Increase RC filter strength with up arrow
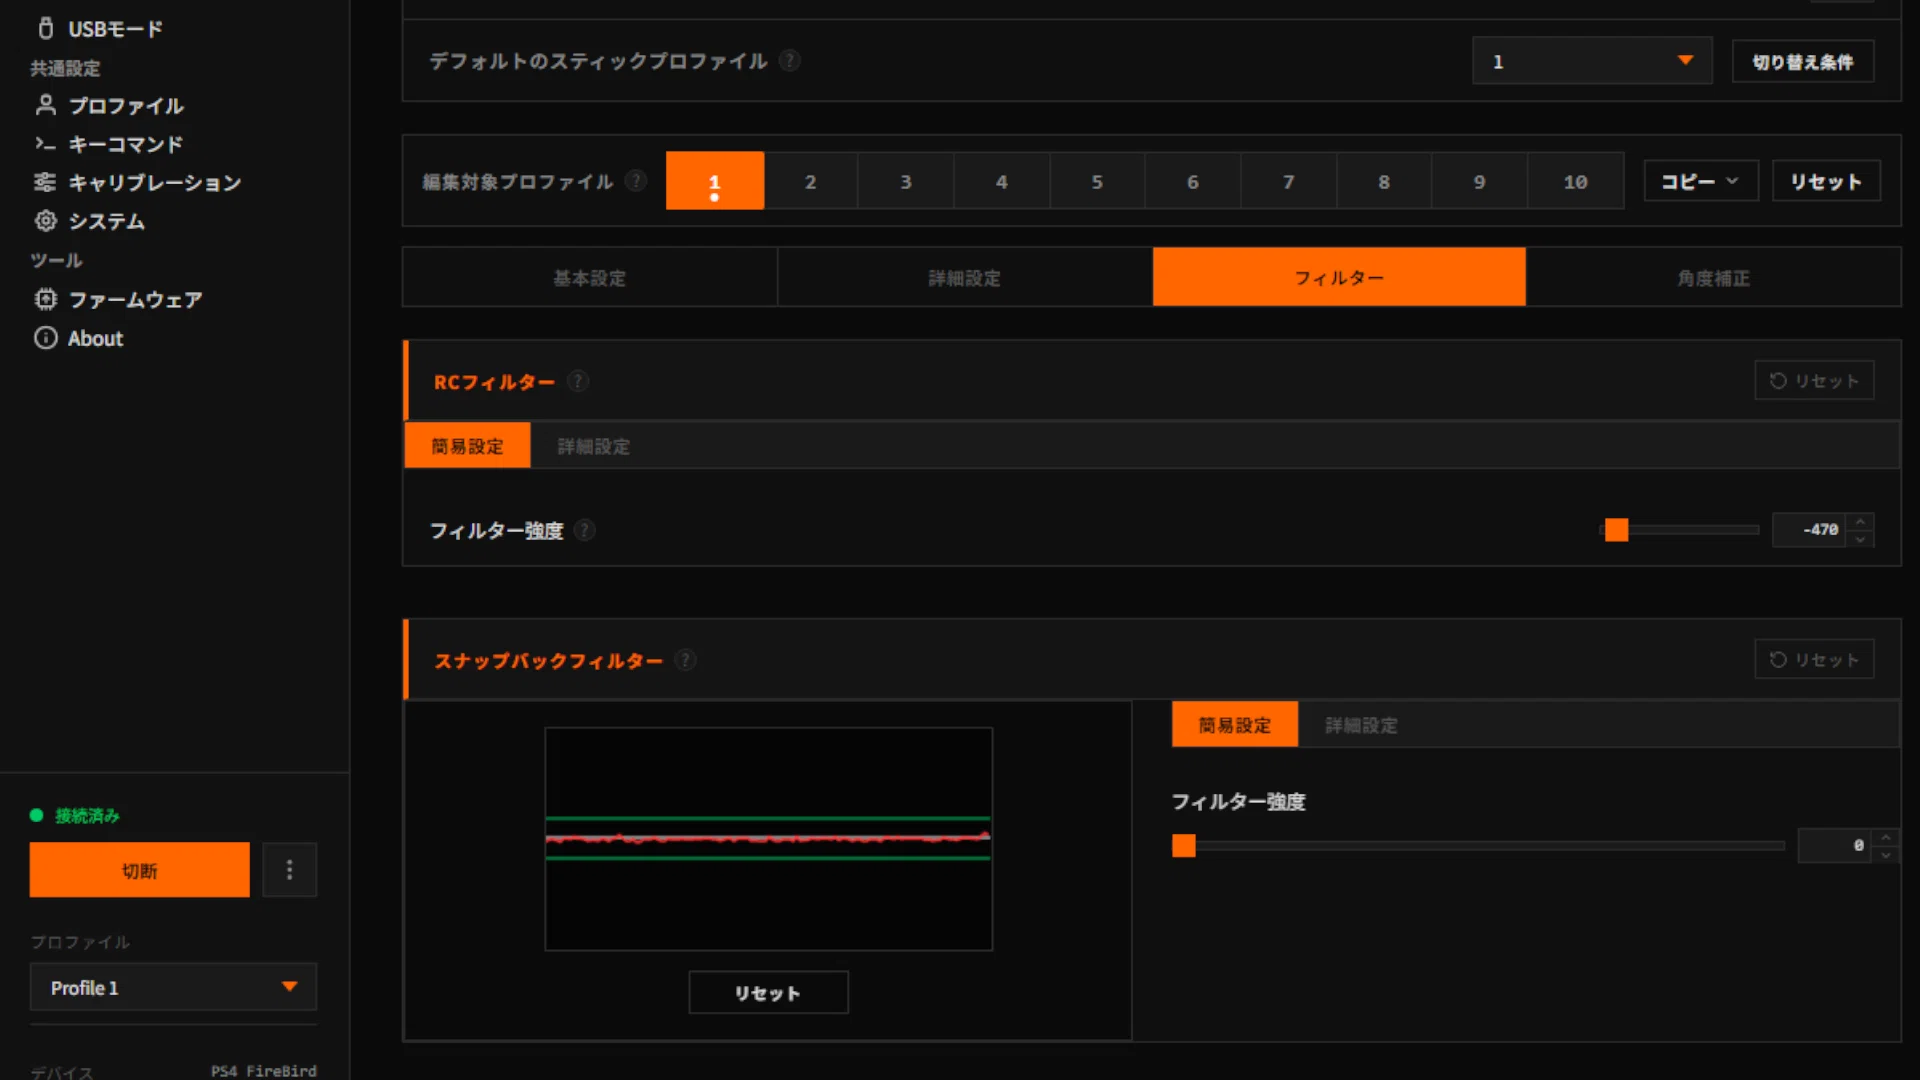The image size is (1920, 1080). tap(1860, 521)
